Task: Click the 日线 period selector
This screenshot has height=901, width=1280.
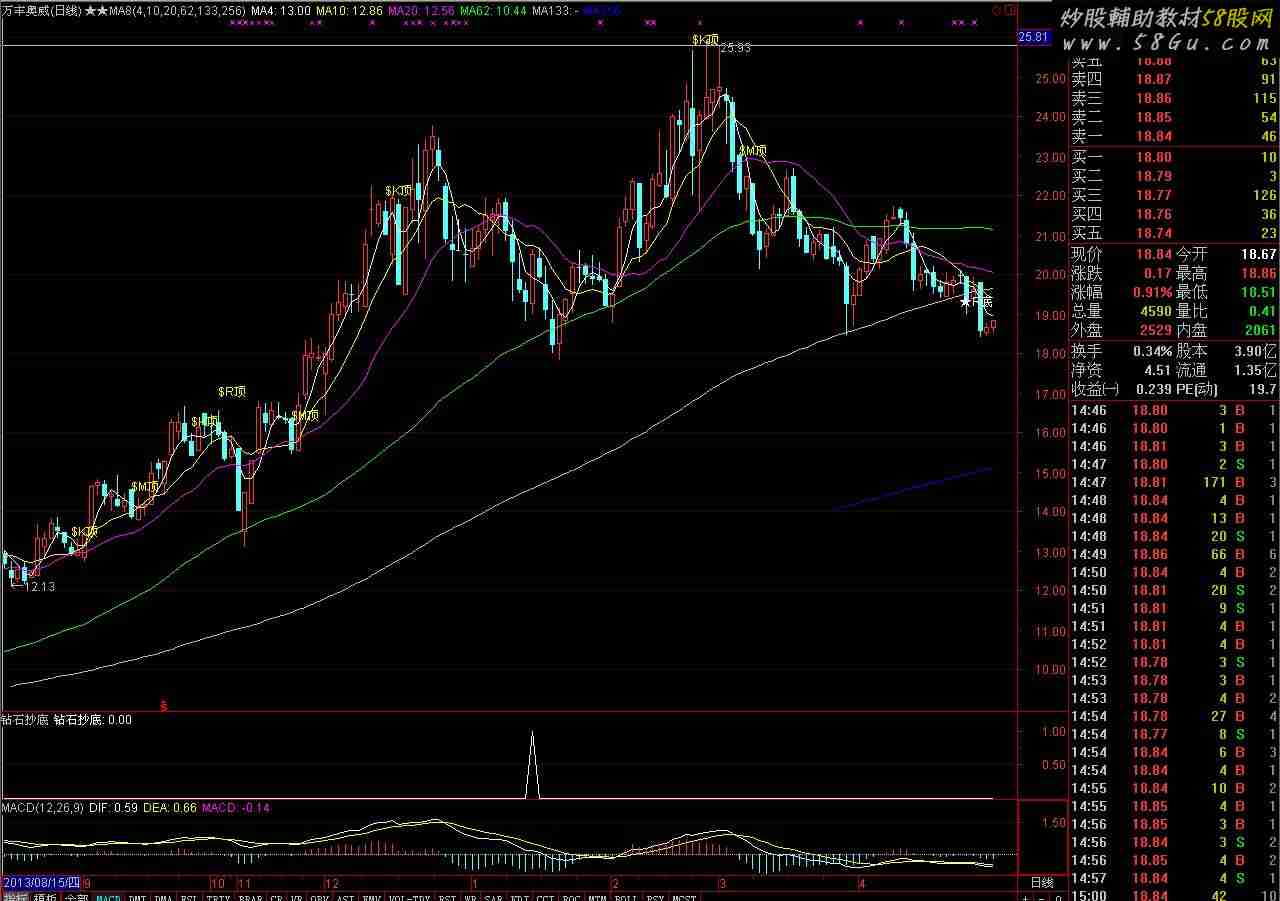Action: [1041, 883]
